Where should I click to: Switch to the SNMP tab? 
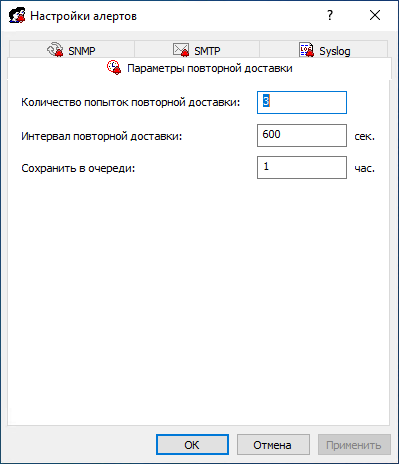(72, 50)
